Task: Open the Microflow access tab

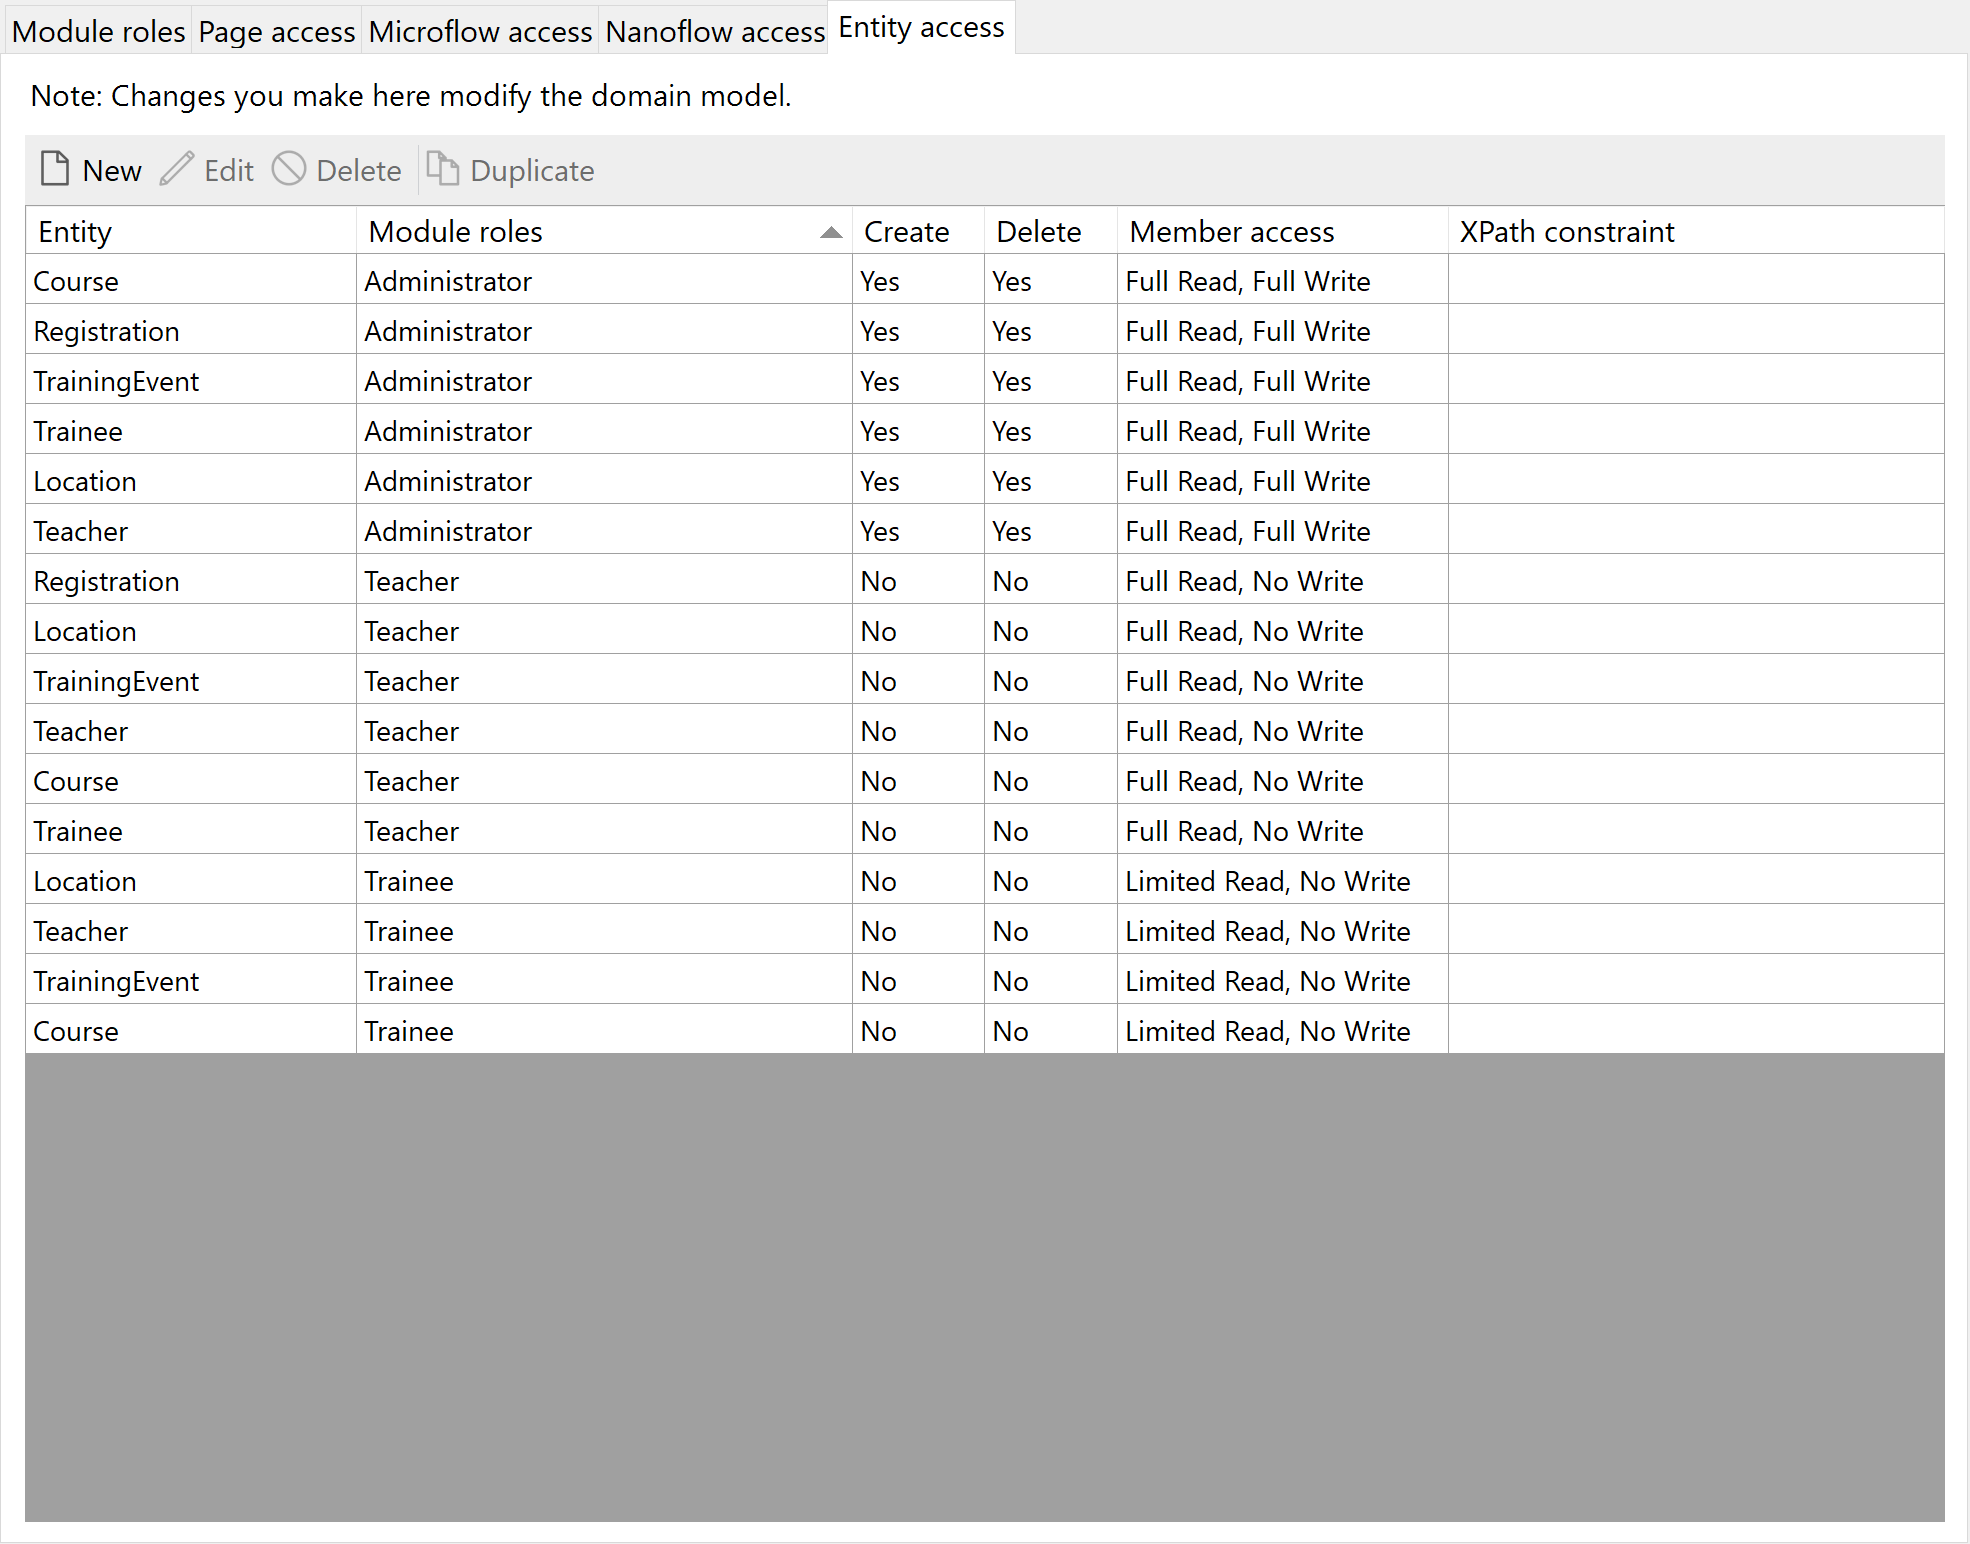Action: click(480, 31)
